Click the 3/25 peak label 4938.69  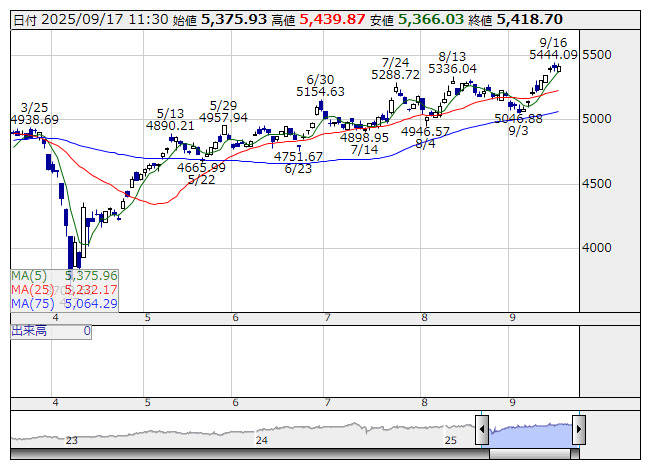tap(35, 120)
